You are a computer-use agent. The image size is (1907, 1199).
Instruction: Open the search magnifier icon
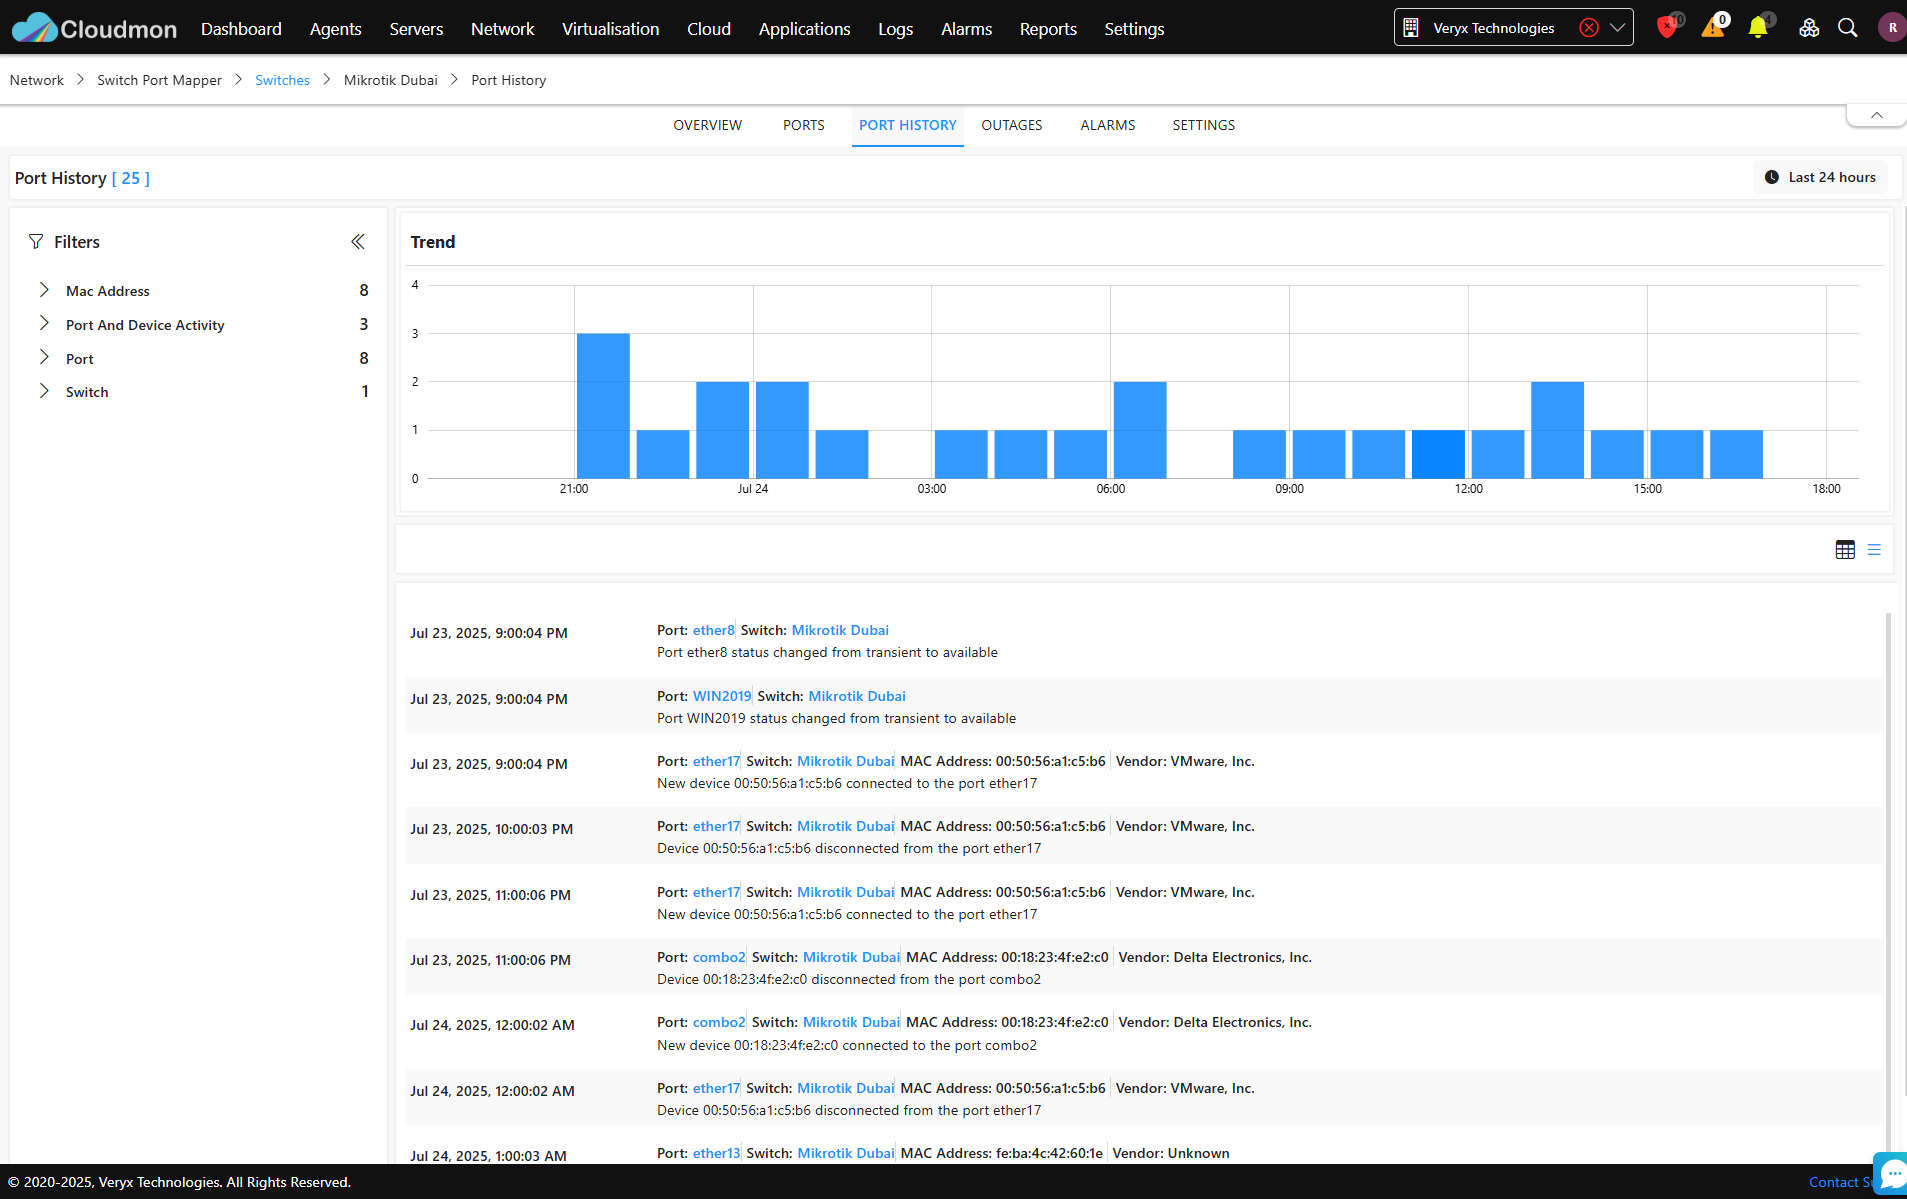point(1848,28)
